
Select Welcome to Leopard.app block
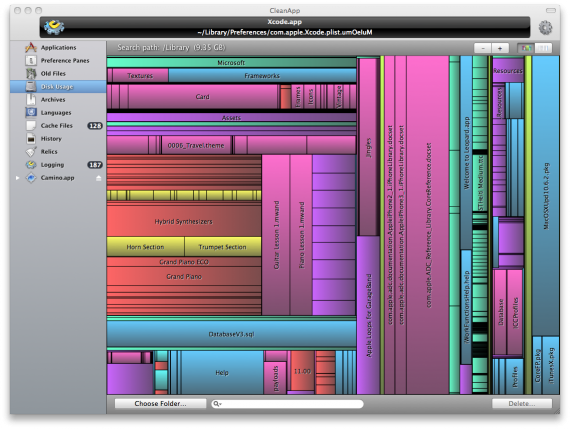click(x=466, y=153)
